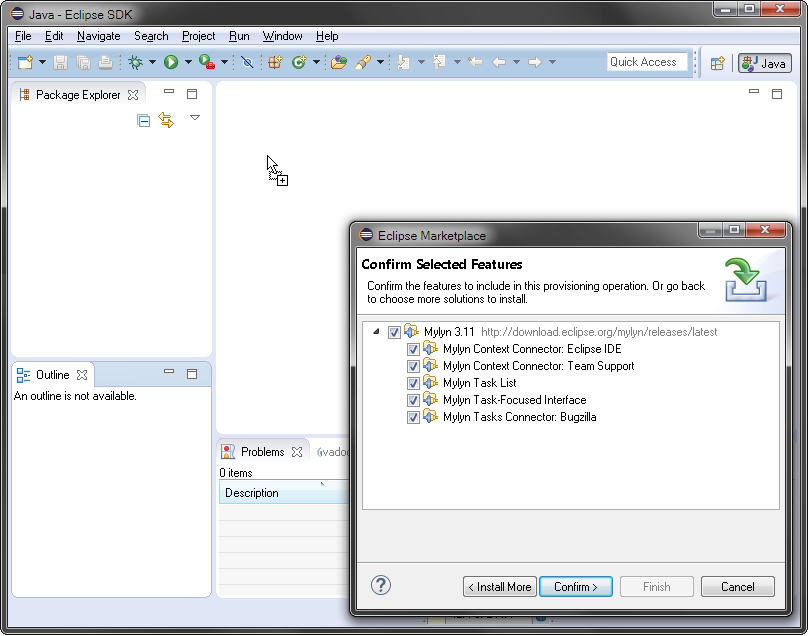808x636 pixels.
Task: Uncheck Mylyn Task-Focused Interface checkbox
Action: [x=413, y=400]
